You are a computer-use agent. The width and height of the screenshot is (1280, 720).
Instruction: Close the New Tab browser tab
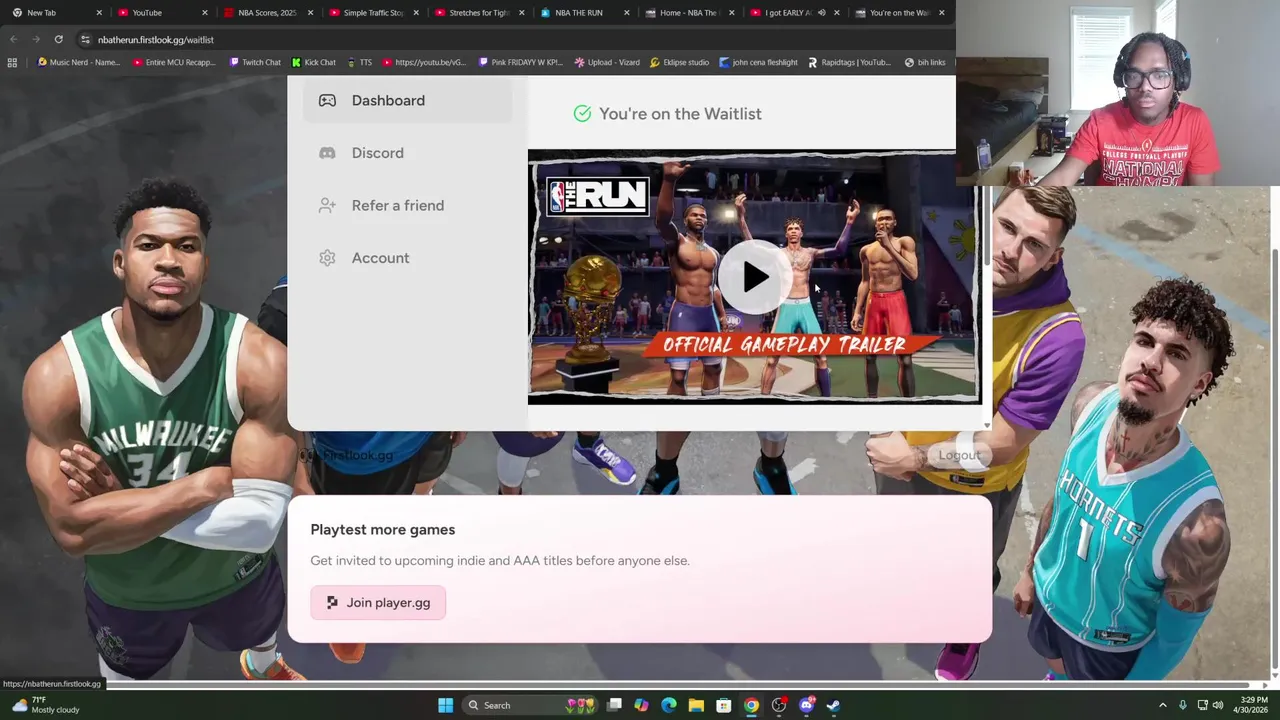pos(99,13)
